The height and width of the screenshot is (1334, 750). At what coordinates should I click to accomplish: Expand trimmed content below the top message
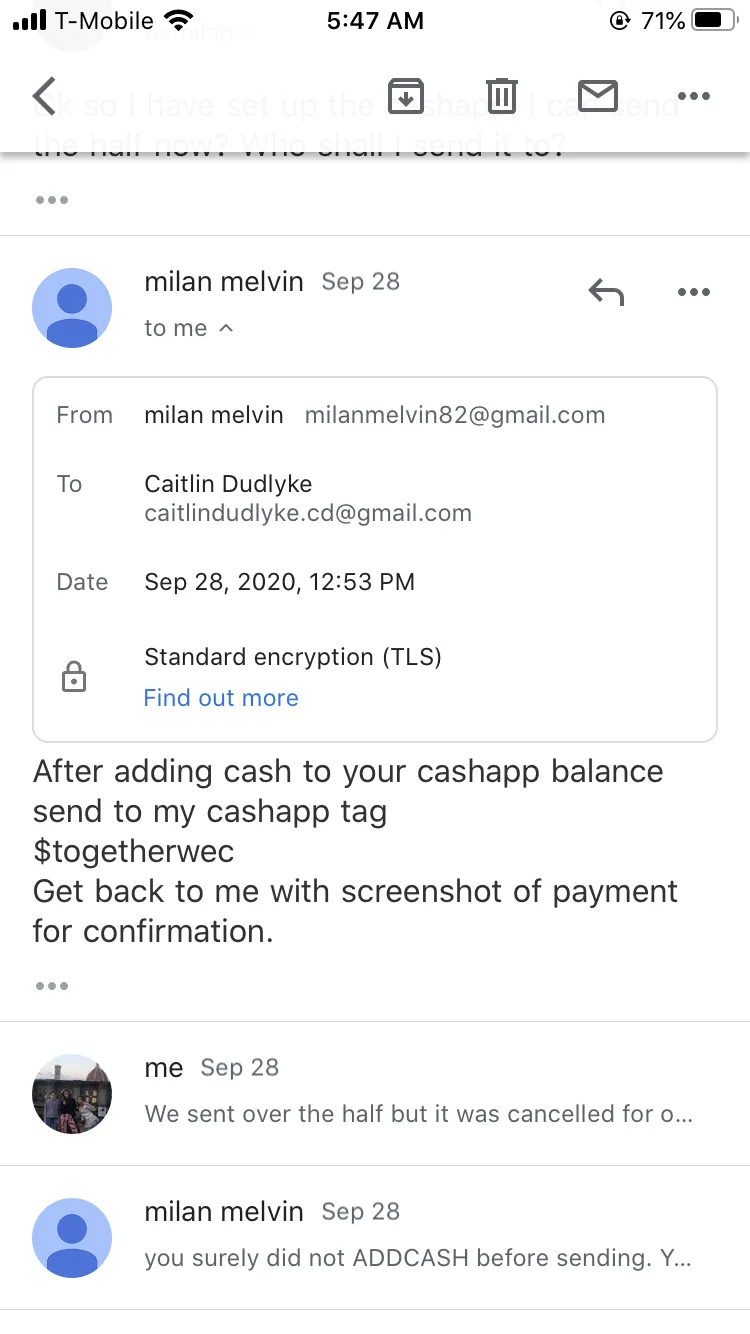tap(52, 200)
